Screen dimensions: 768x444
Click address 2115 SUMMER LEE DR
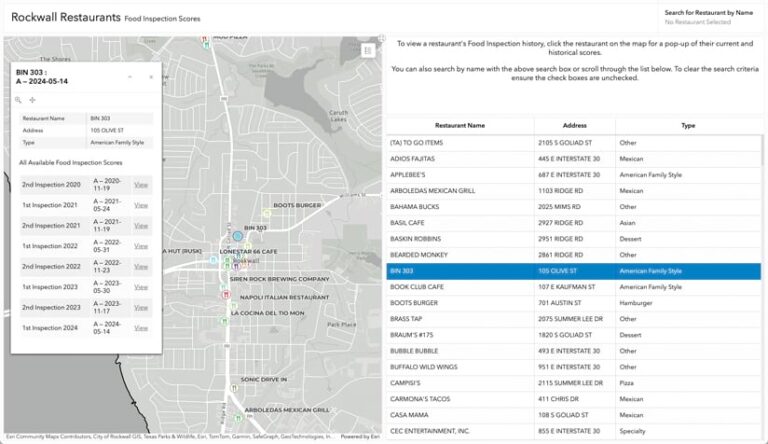coord(570,383)
